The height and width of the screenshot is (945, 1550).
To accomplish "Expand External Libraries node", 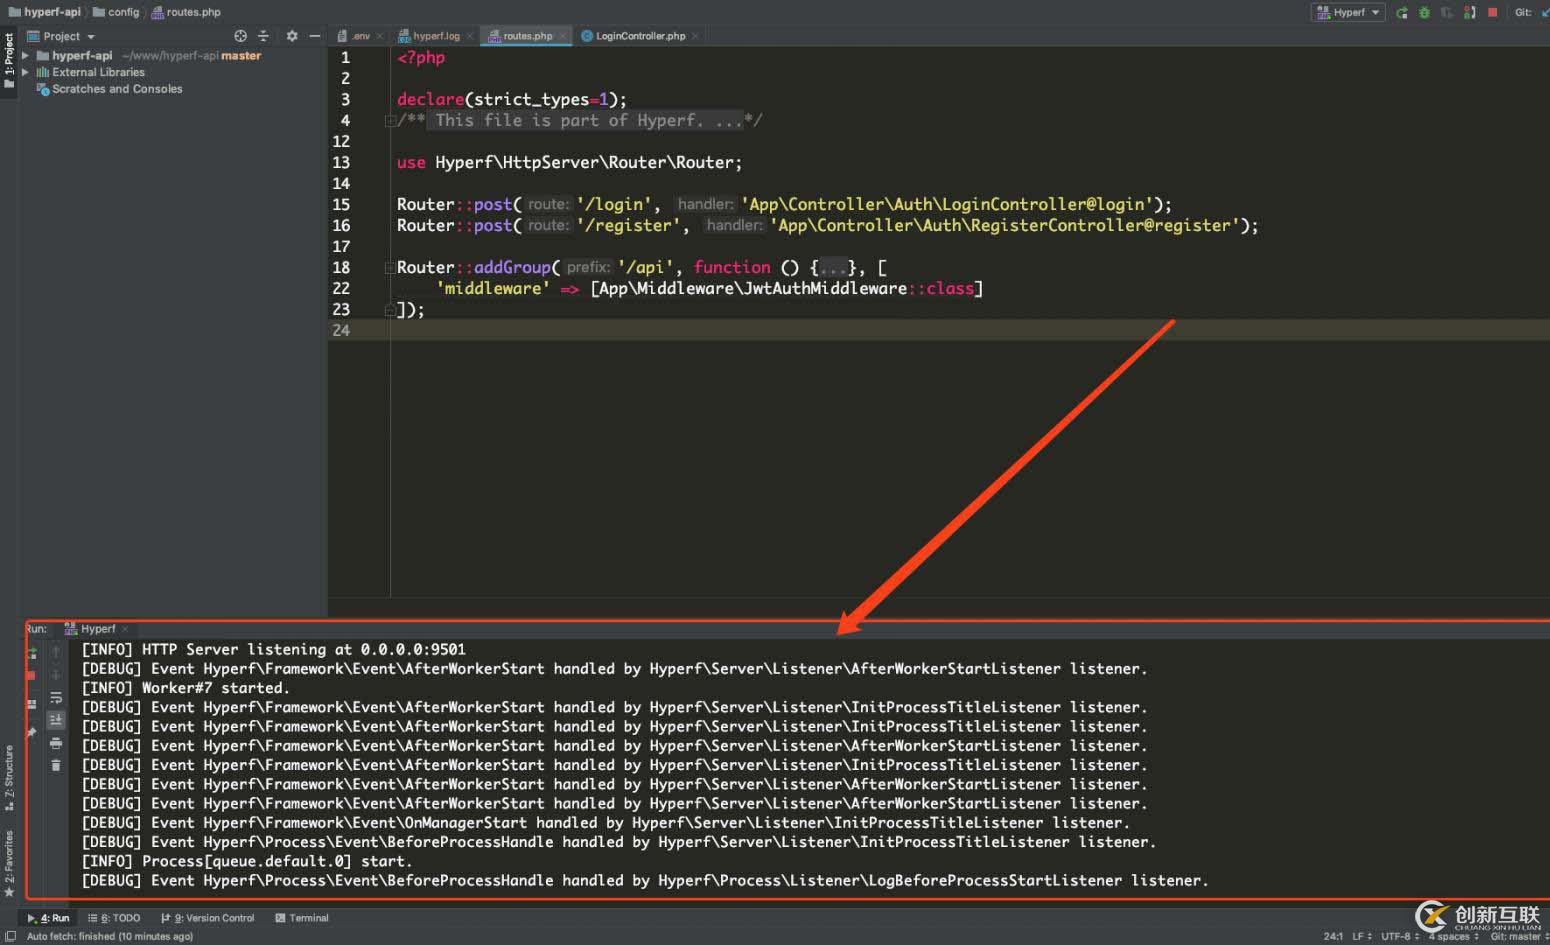I will 25,72.
